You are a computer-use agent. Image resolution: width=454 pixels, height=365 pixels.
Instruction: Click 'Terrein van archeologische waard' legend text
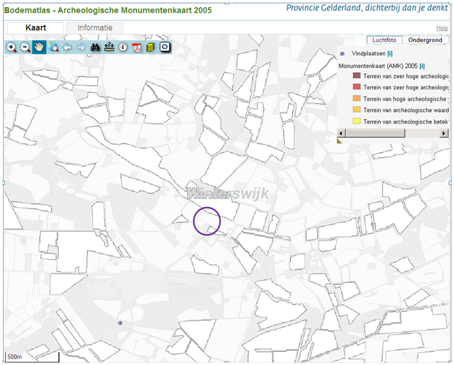[x=406, y=110]
